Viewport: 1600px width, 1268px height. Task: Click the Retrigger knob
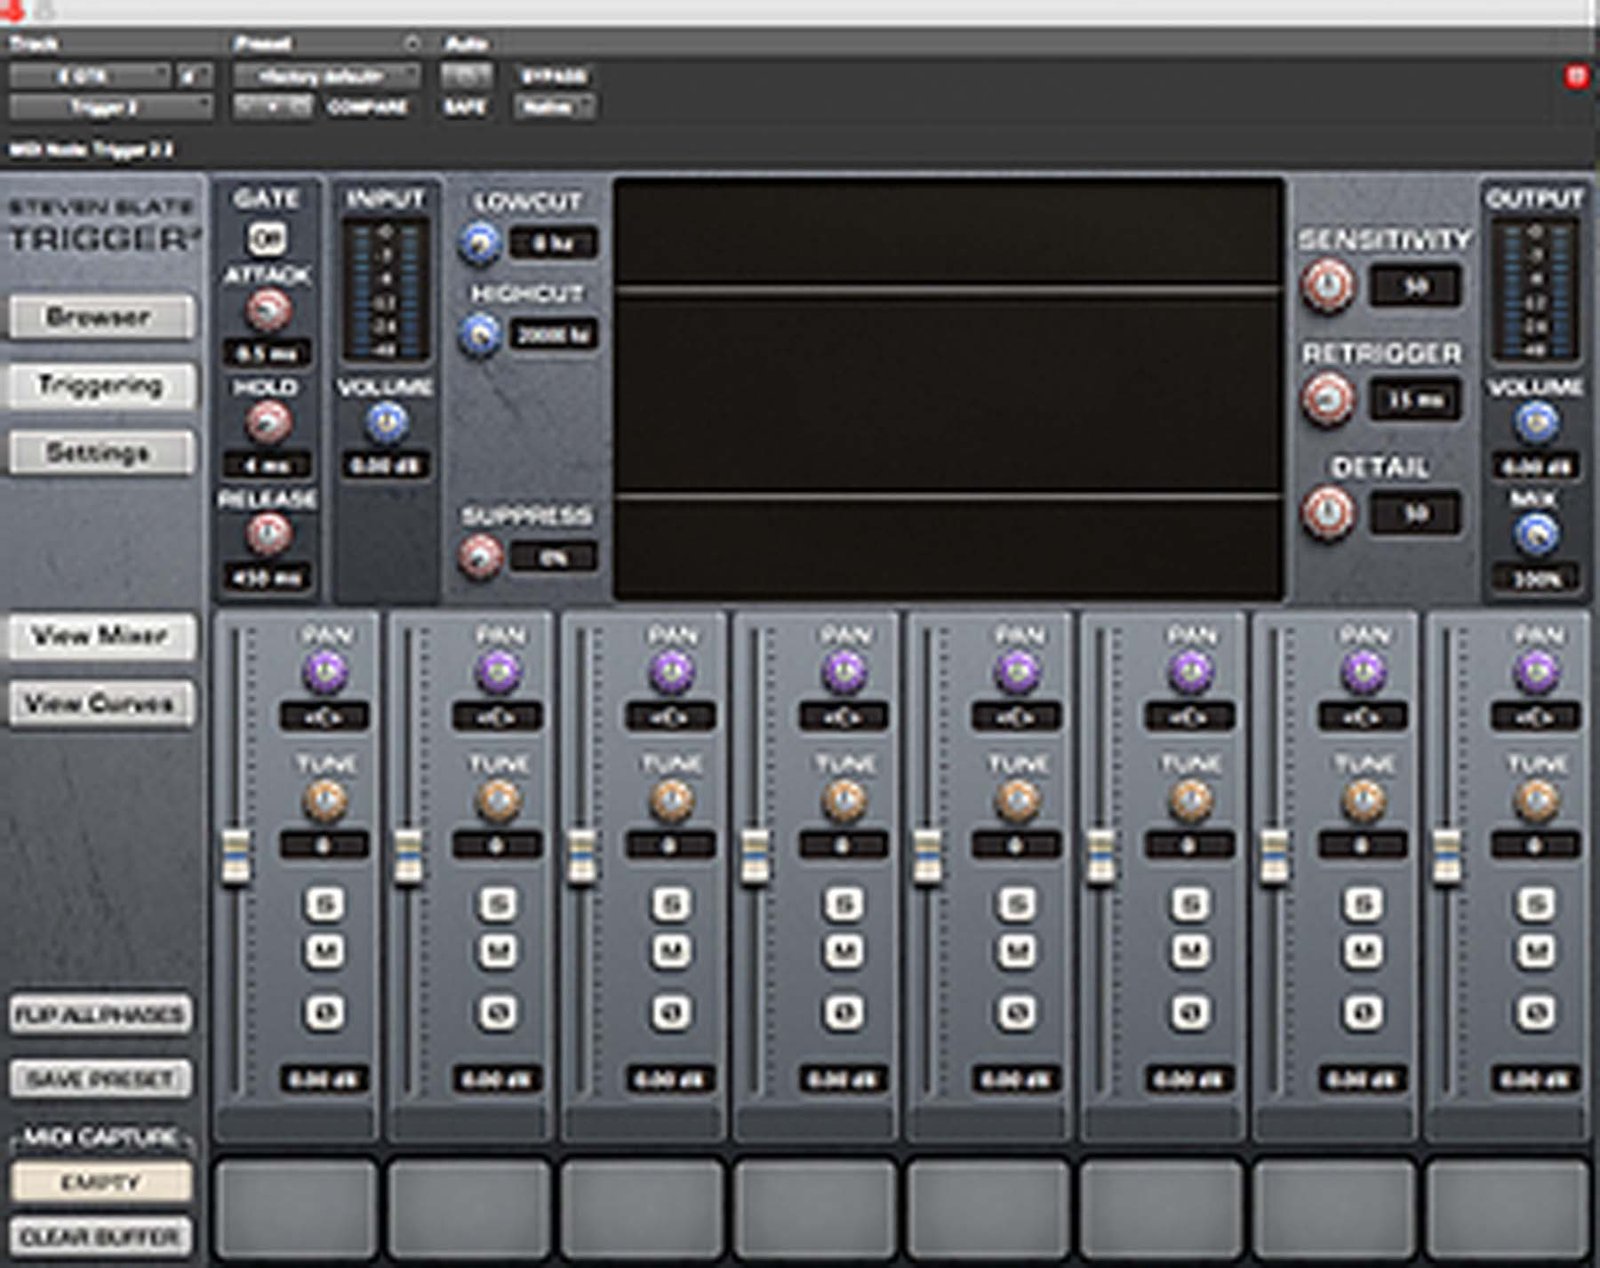[1328, 400]
